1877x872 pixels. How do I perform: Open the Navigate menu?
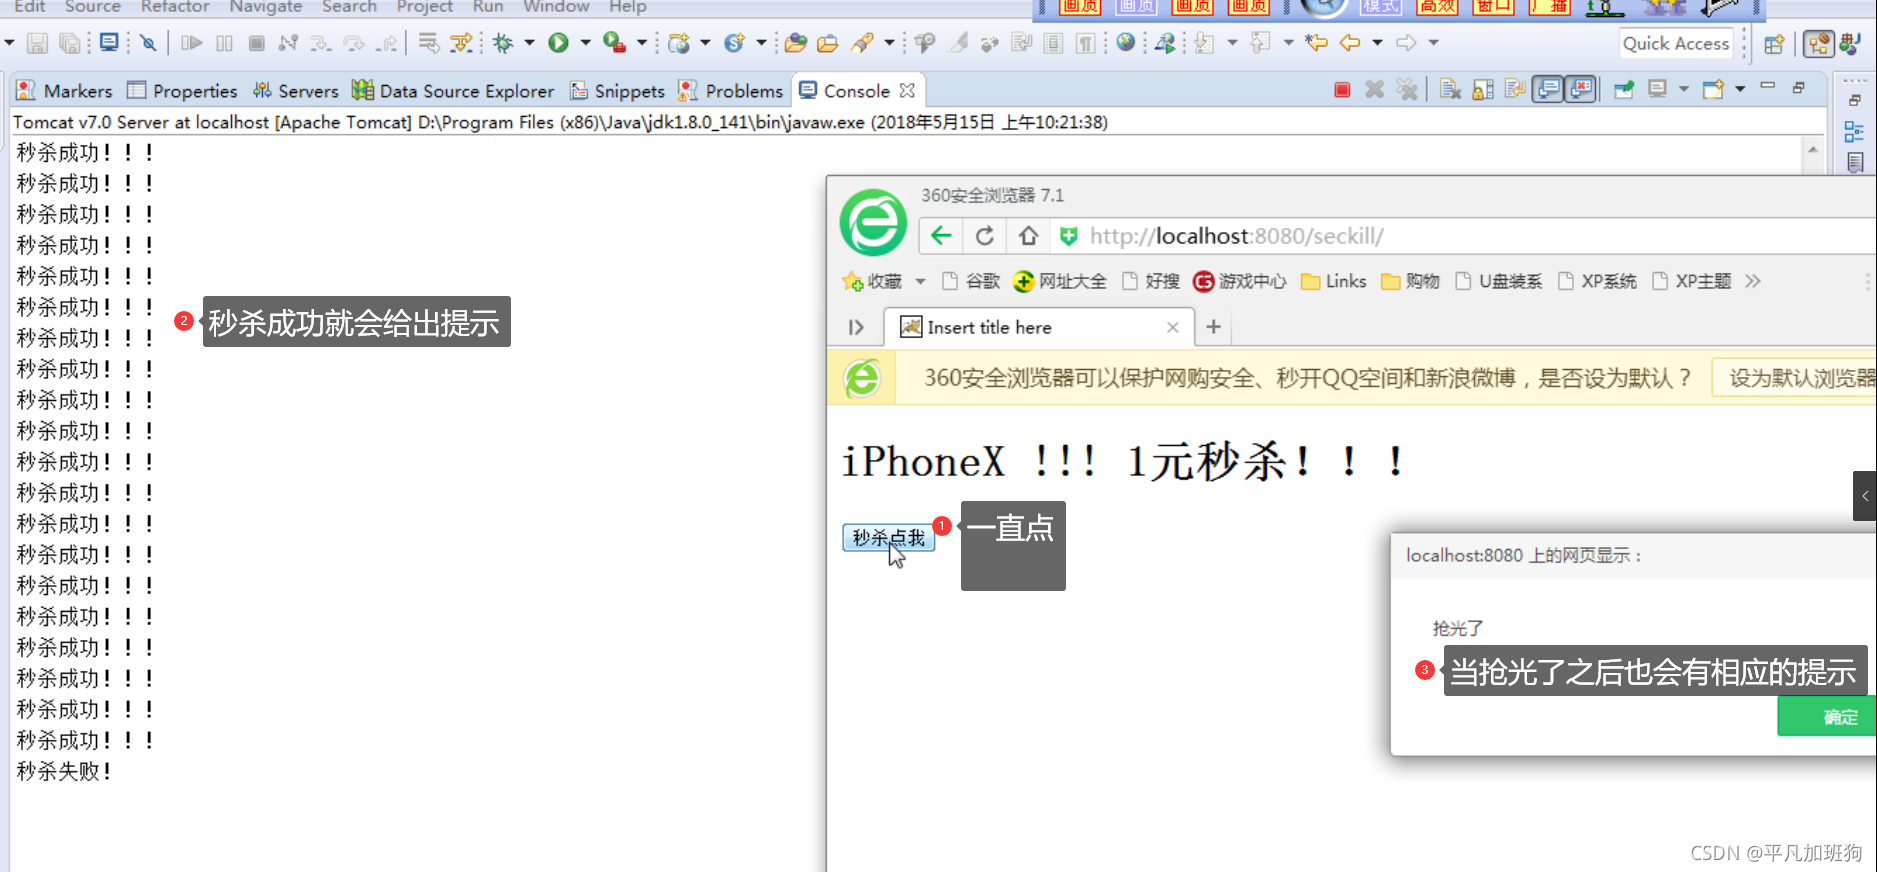[265, 7]
